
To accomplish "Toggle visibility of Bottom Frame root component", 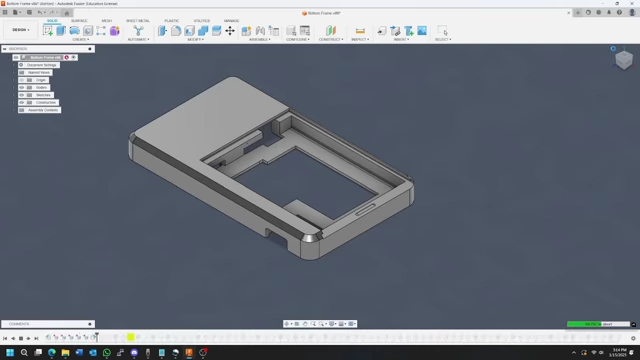I will click(16, 58).
